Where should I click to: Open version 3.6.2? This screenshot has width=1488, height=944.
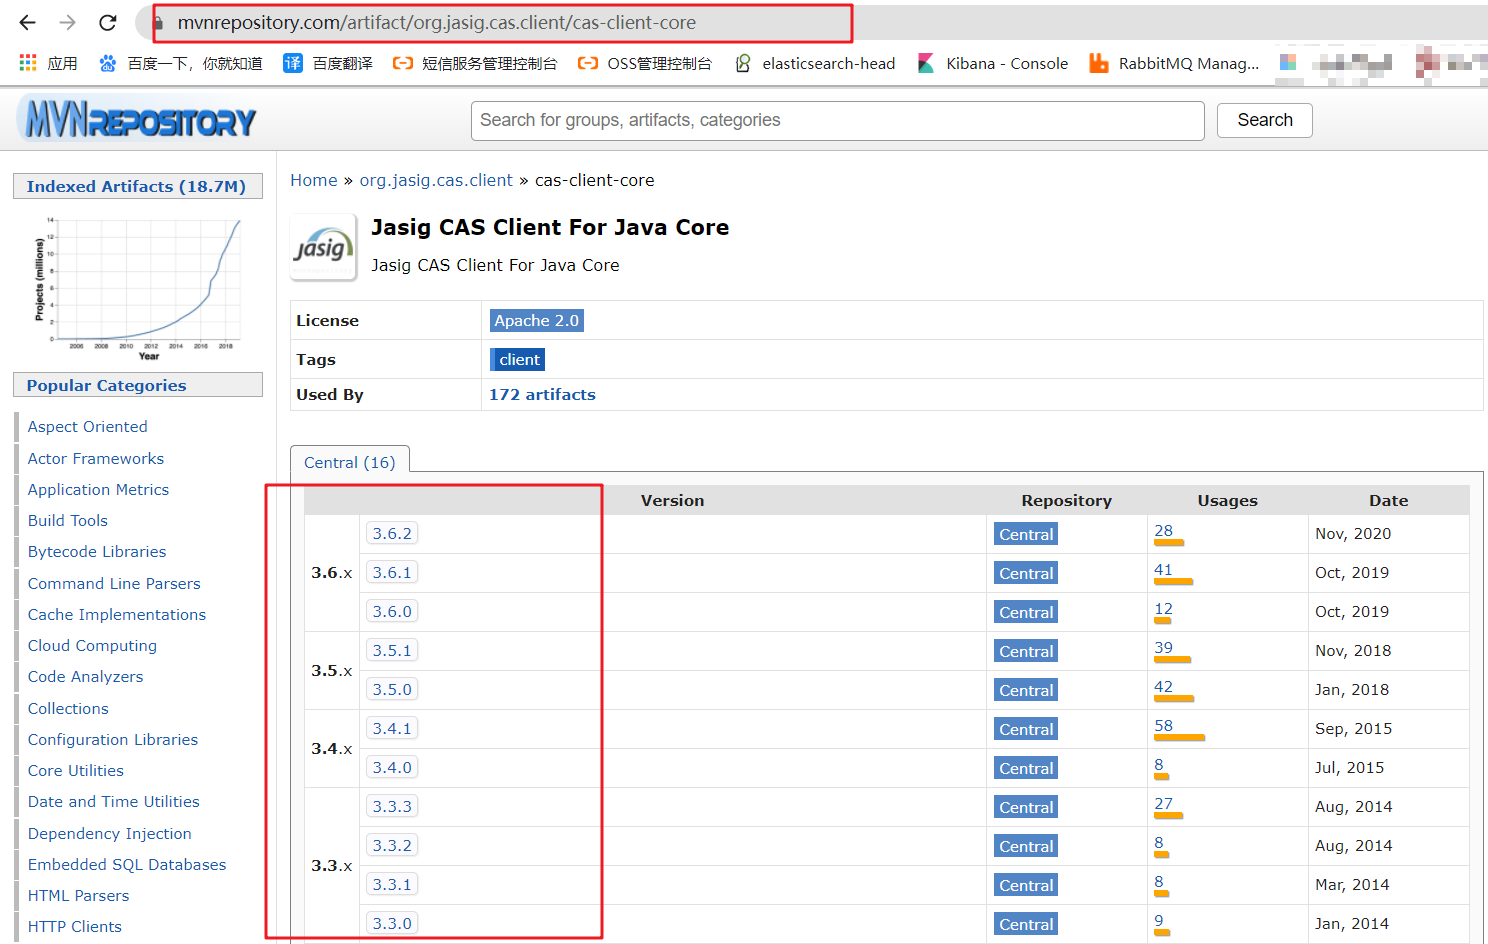pos(392,533)
